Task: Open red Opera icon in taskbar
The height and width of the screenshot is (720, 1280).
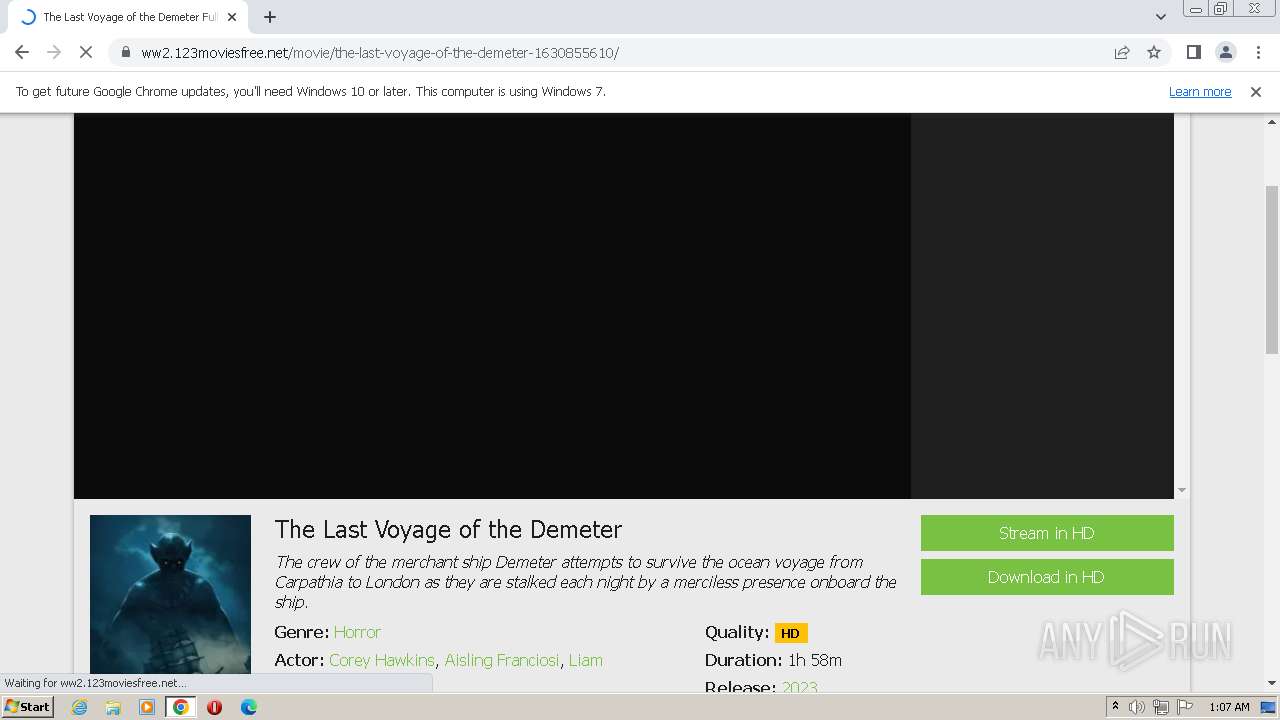Action: [x=214, y=707]
